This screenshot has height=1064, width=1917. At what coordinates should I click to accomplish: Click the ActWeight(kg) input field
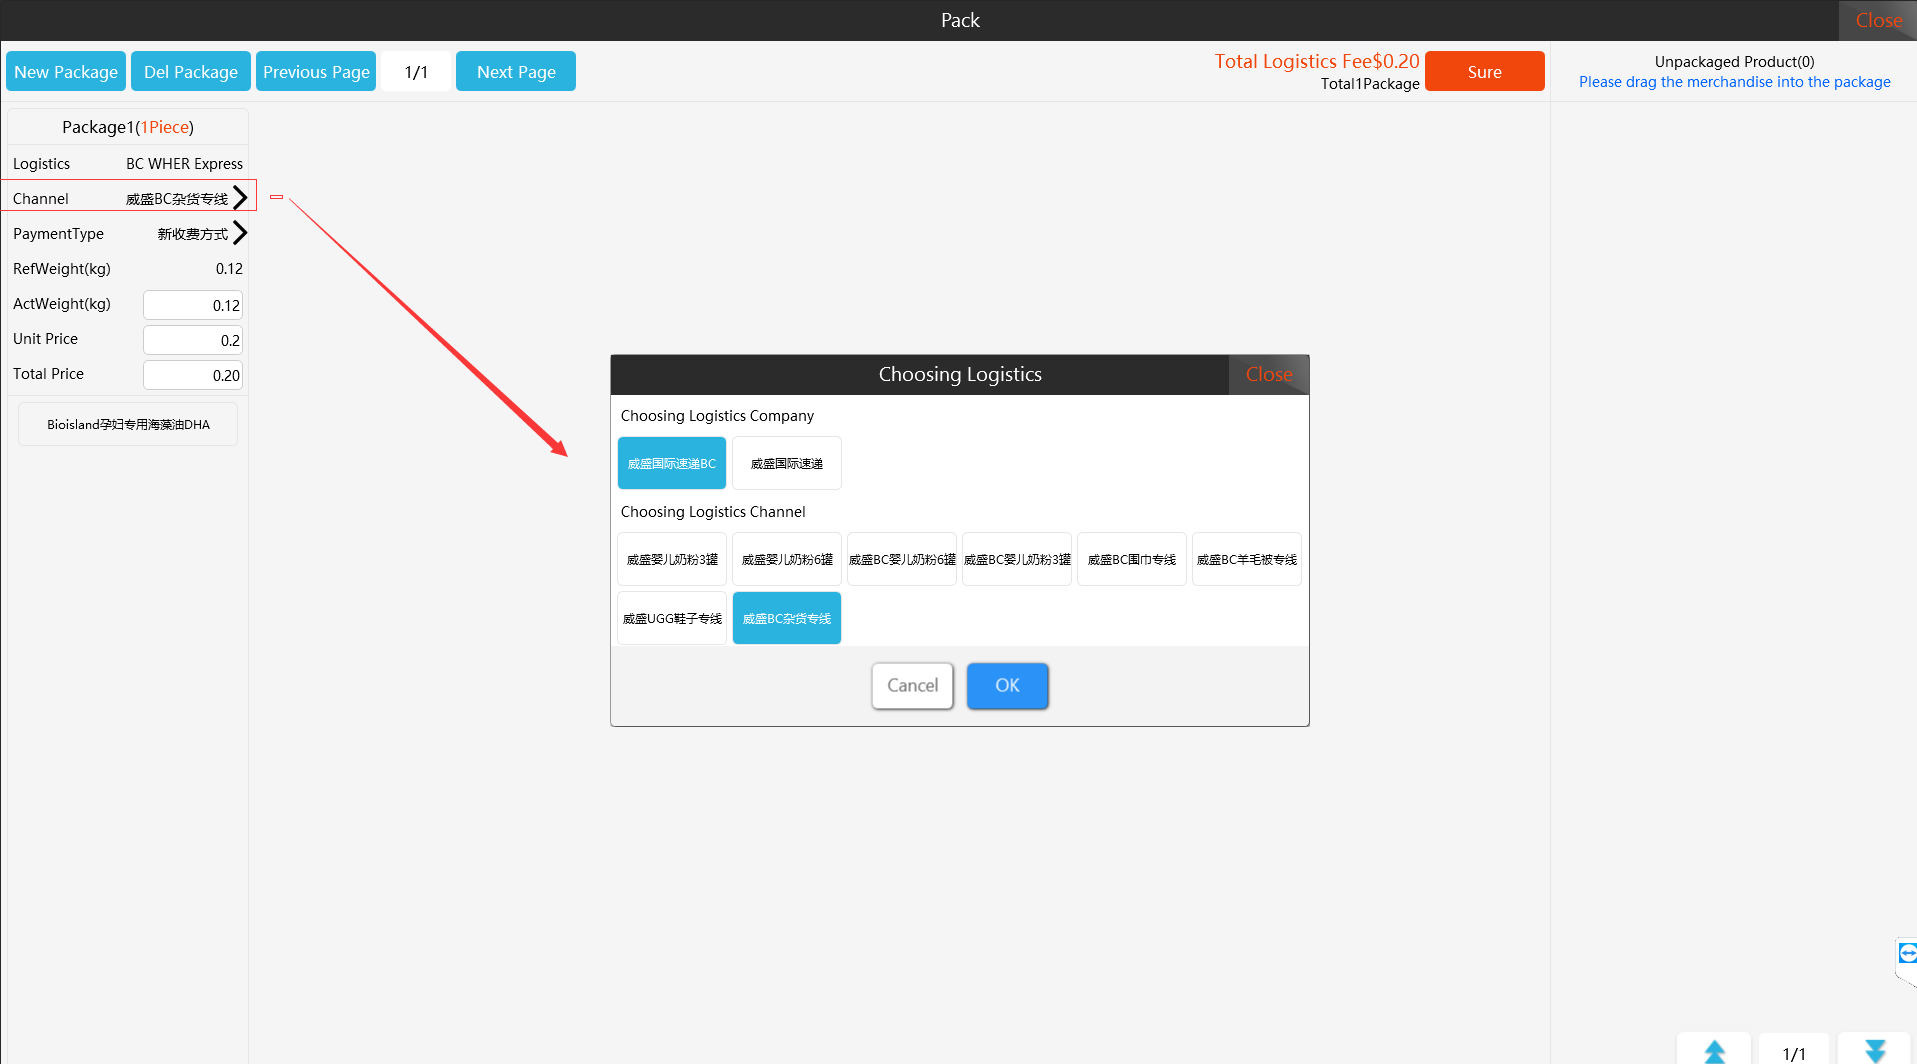point(193,305)
